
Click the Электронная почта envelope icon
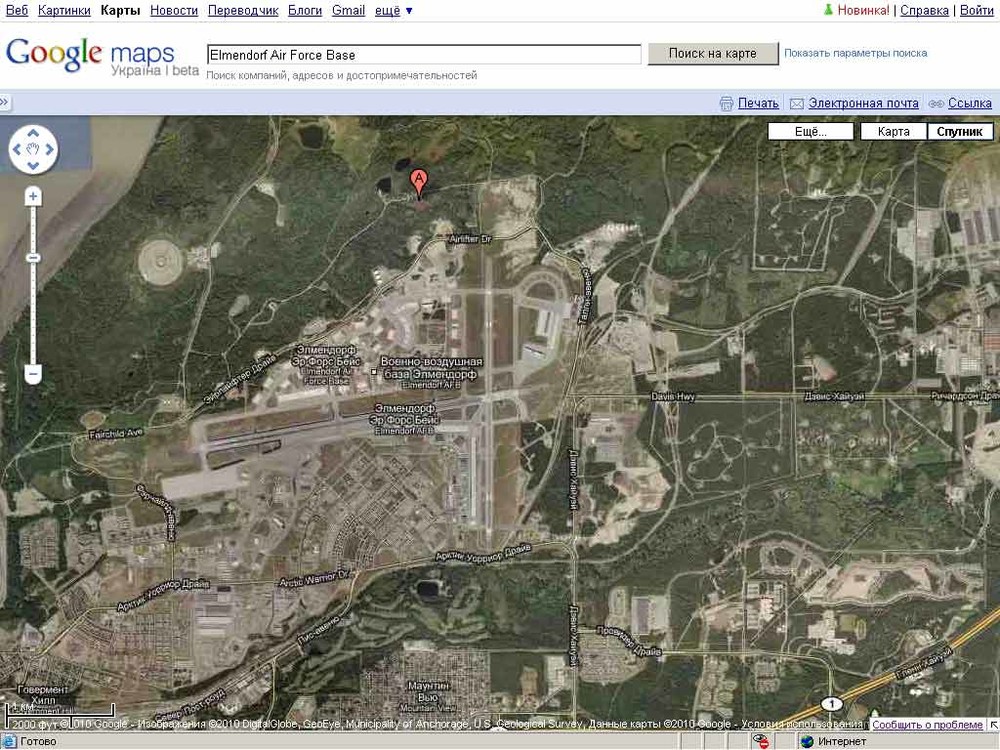[x=795, y=103]
